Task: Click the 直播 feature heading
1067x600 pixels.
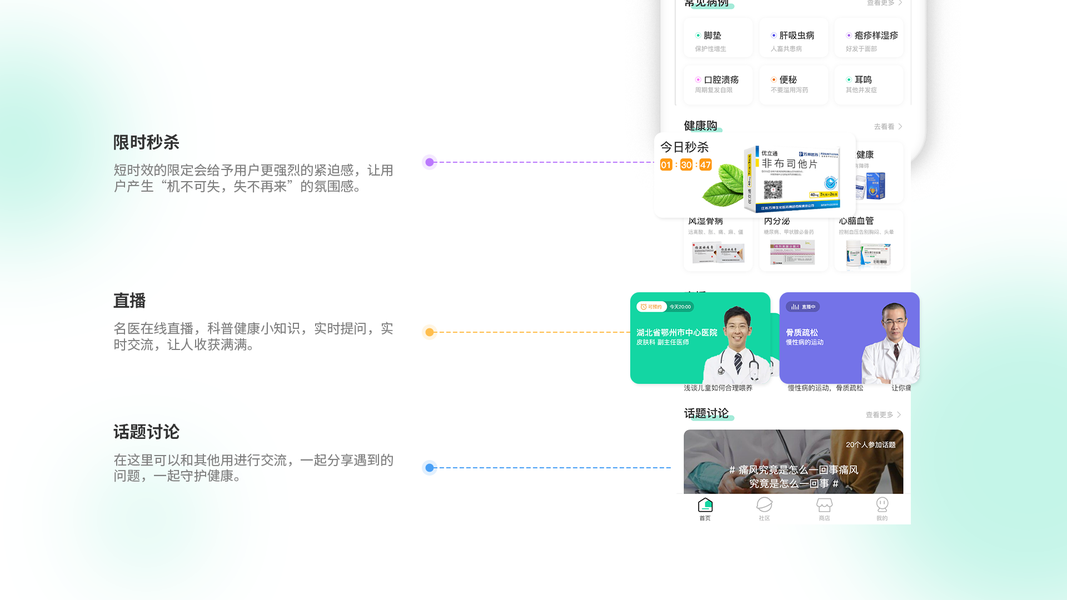Action: (129, 300)
